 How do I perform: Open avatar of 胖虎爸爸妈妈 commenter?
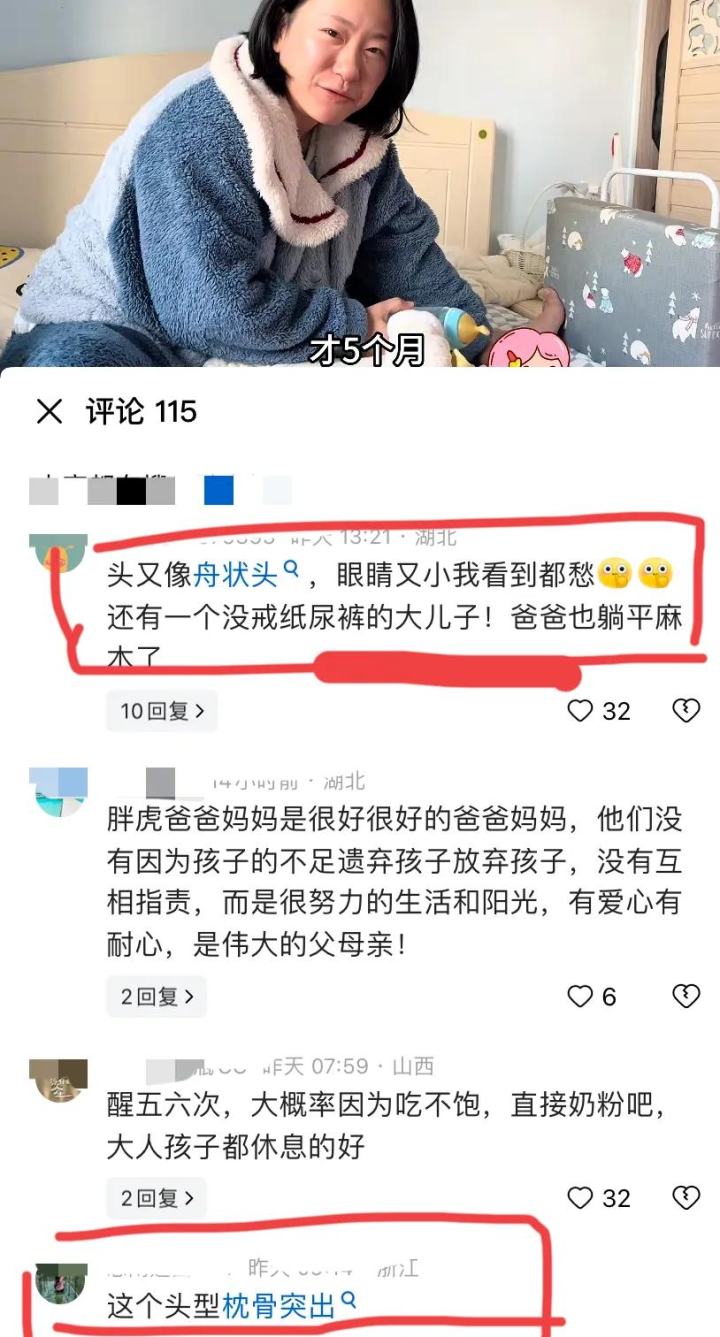pos(59,792)
